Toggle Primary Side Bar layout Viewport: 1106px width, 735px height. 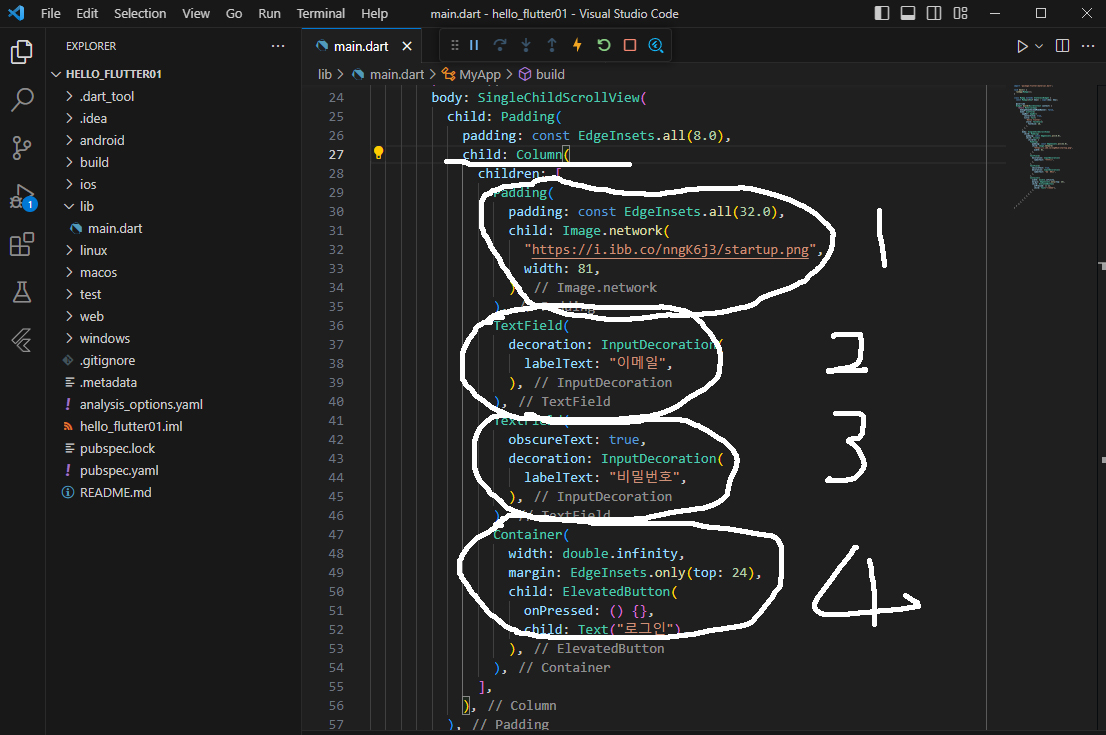coord(882,13)
